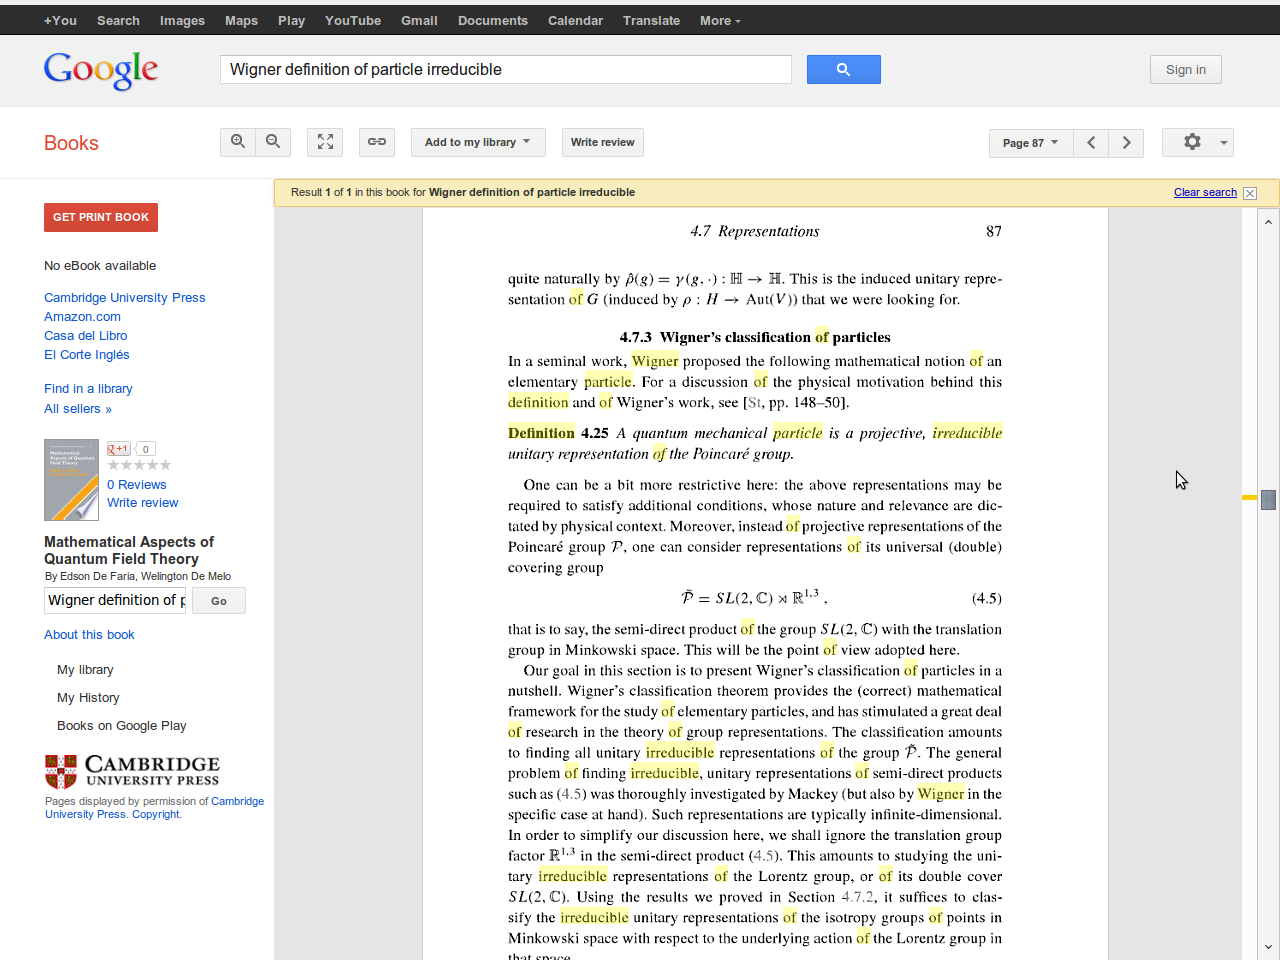1280x960 pixels.
Task: Go to next page arrow
Action: [1126, 143]
